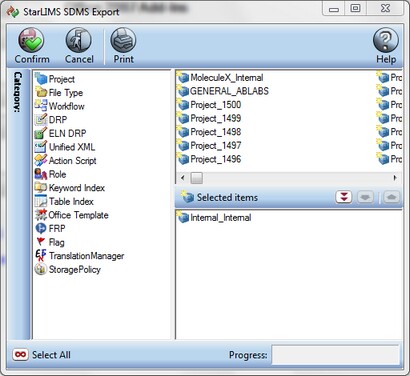This screenshot has width=410, height=376.
Task: Click the Confirm toolbar icon
Action: 31,40
